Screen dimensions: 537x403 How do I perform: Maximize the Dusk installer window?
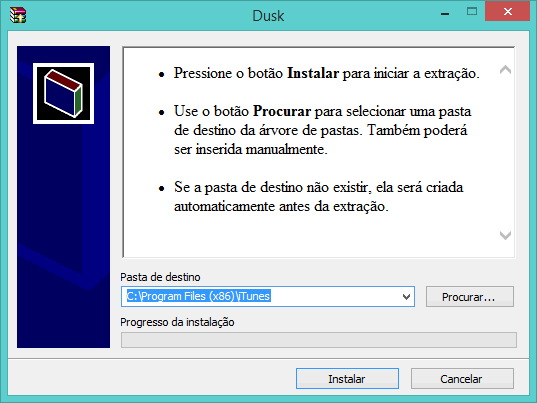pos(472,12)
